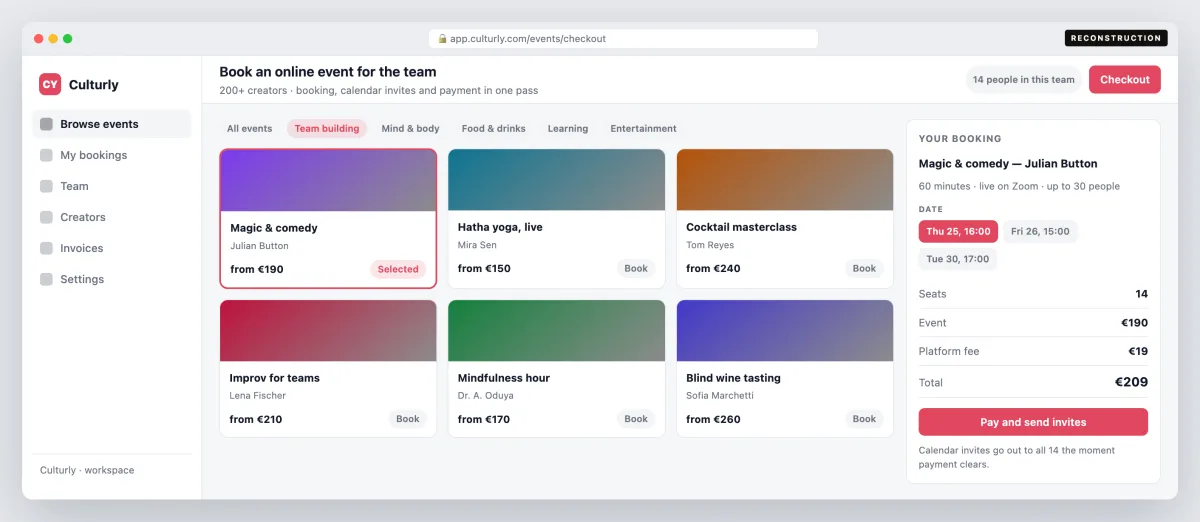
Task: Click the Magic & comedy — Julian Button heading
Action: coord(1008,163)
